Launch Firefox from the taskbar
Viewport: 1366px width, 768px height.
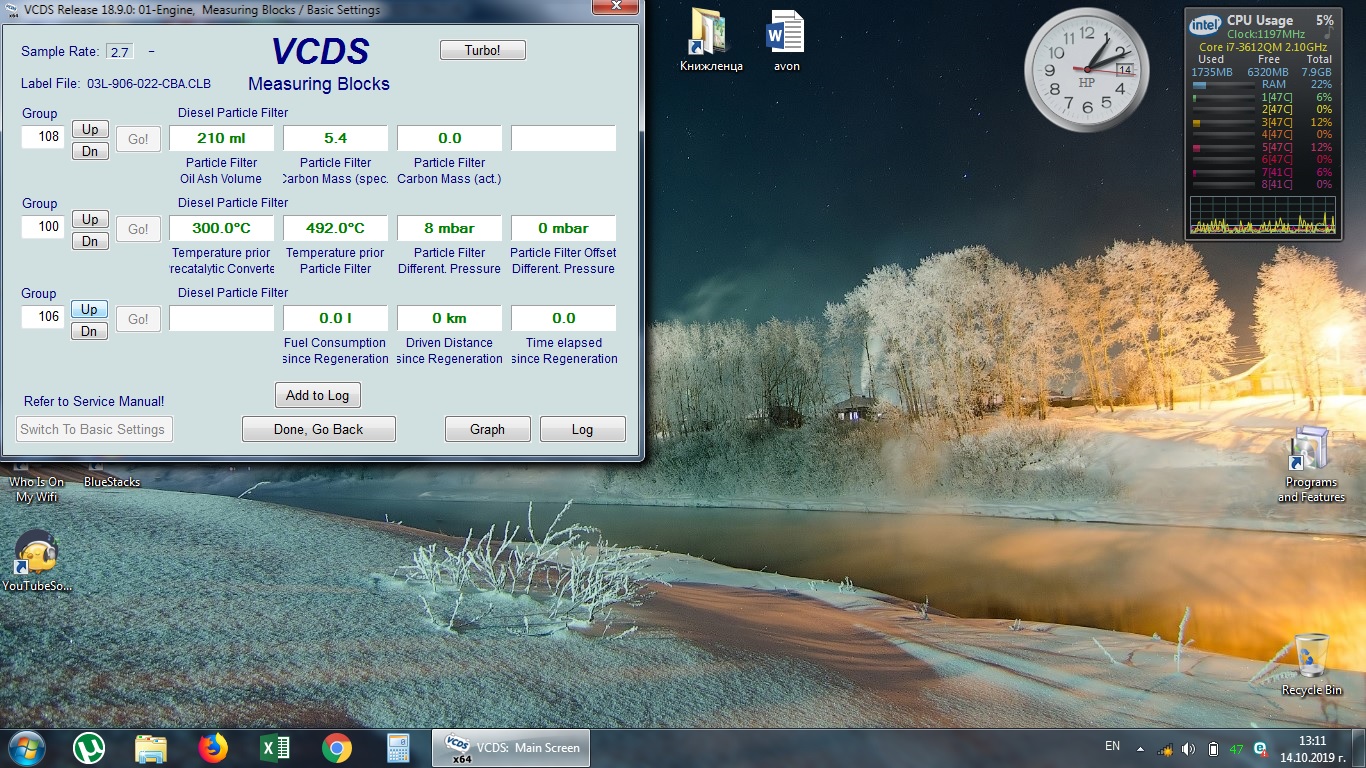[213, 748]
